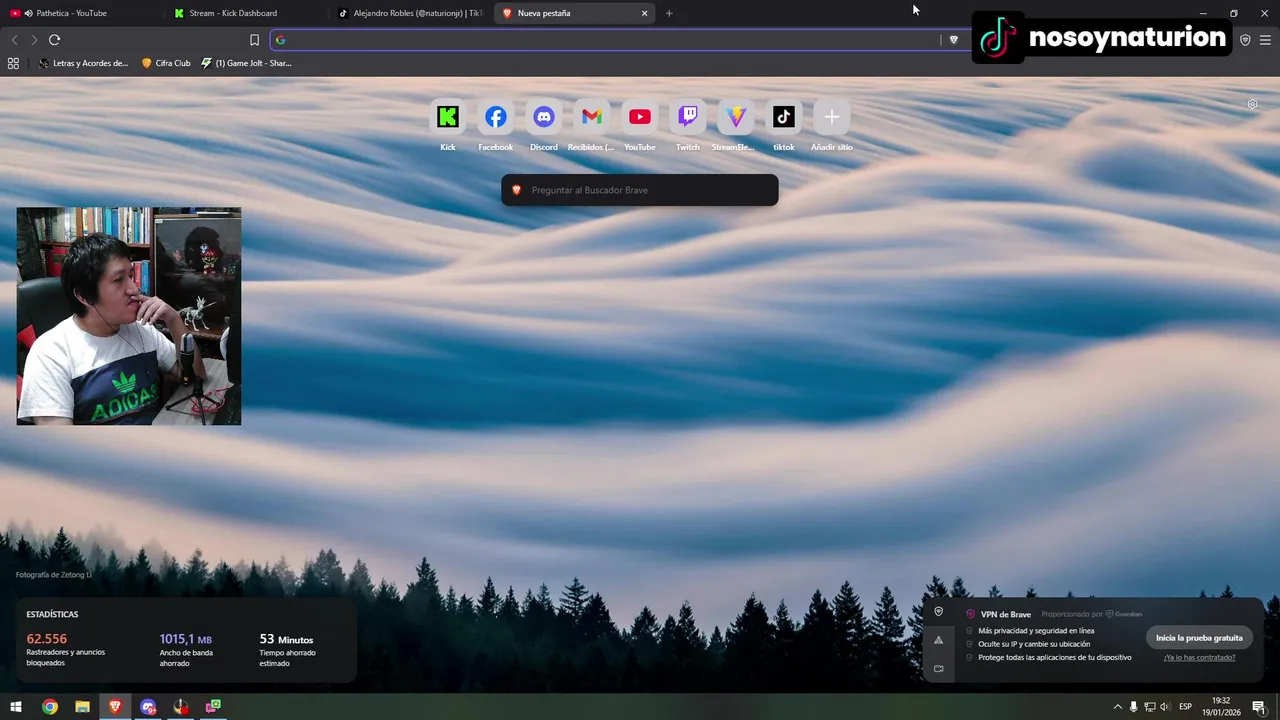Open File Explorer from the taskbar
The width and height of the screenshot is (1280, 720).
tap(82, 707)
